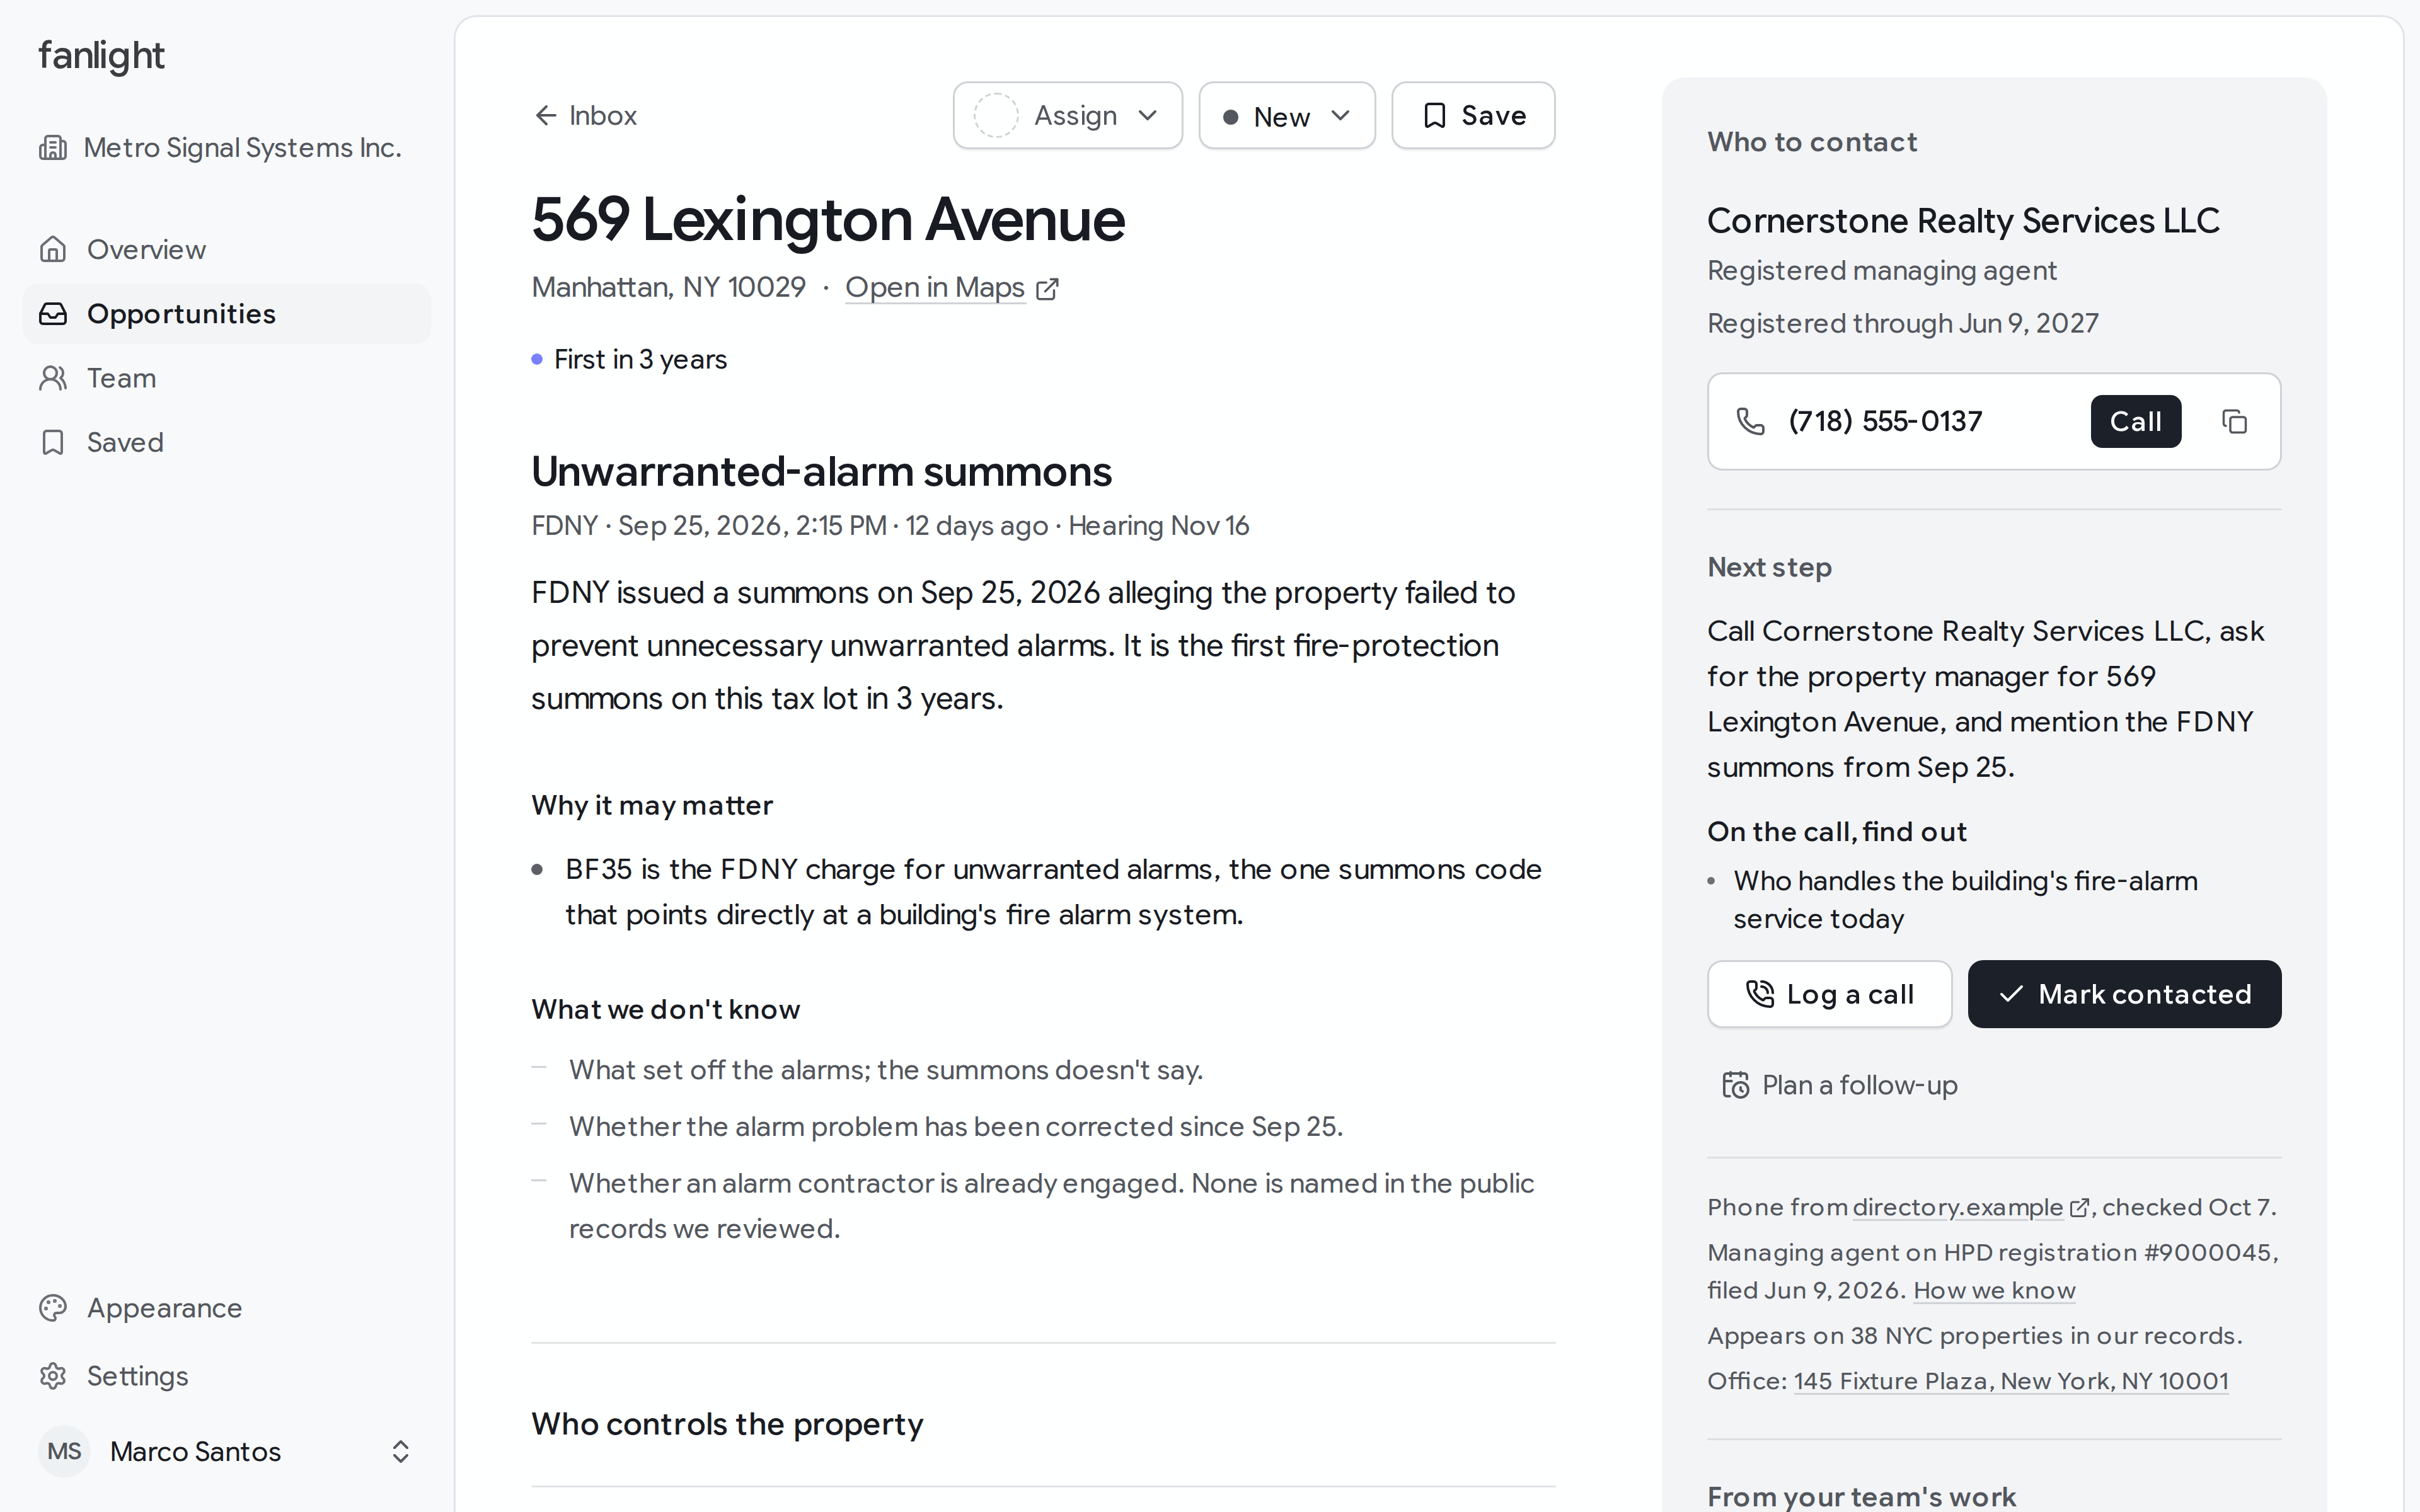Click the fanlight logo
The image size is (2420, 1512).
[101, 56]
